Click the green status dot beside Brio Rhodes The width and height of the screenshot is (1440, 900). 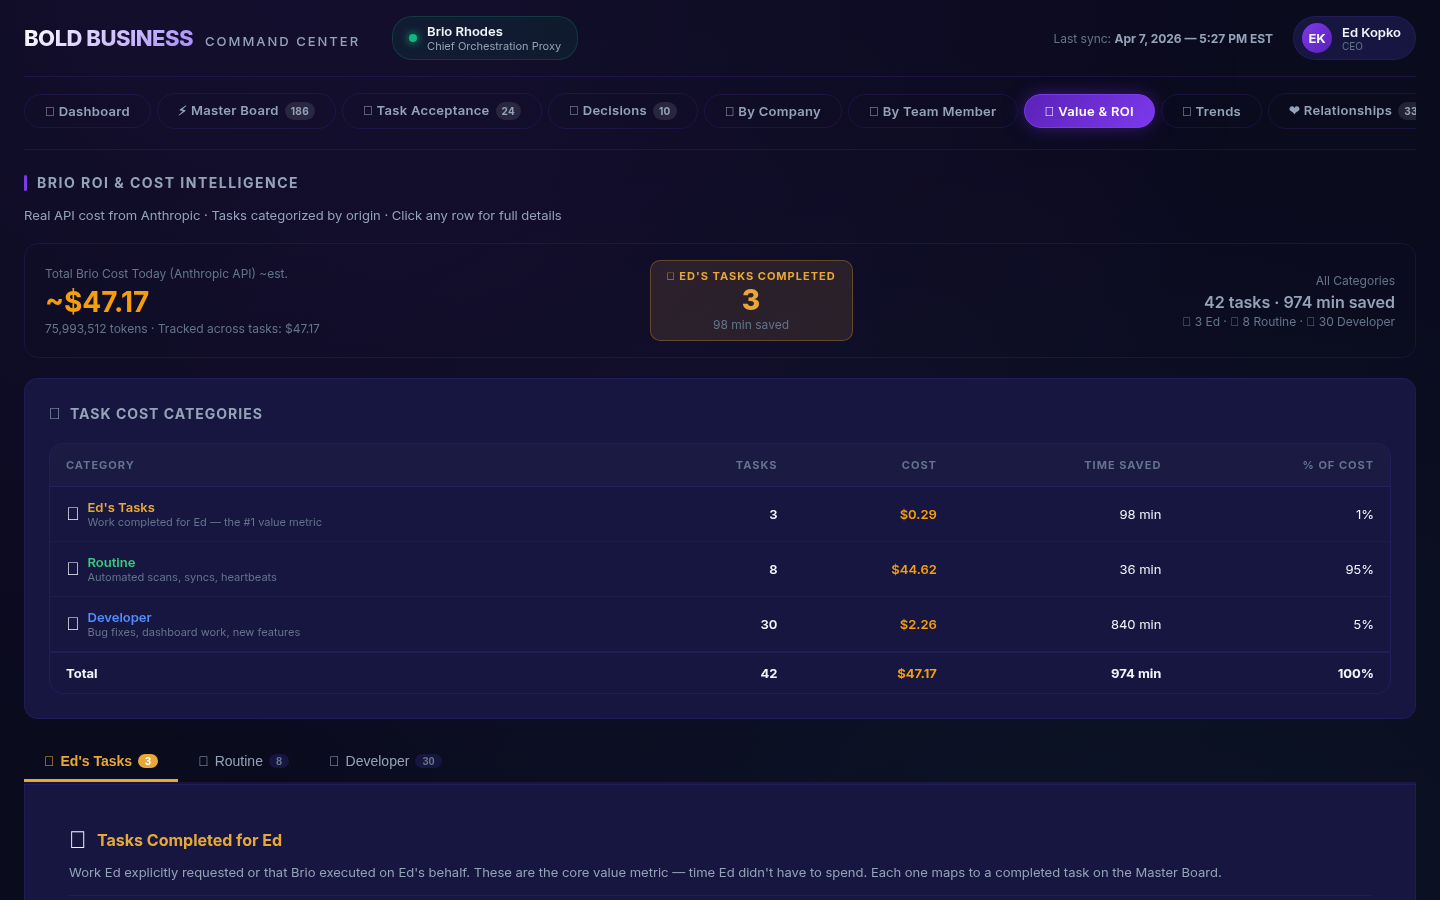412,38
